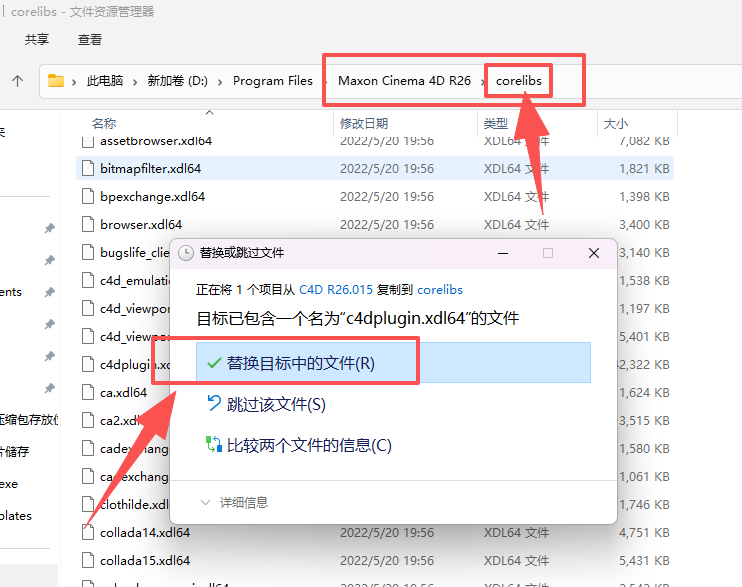Click the corelibs breadcrumb
The image size is (742, 587).
(x=519, y=81)
